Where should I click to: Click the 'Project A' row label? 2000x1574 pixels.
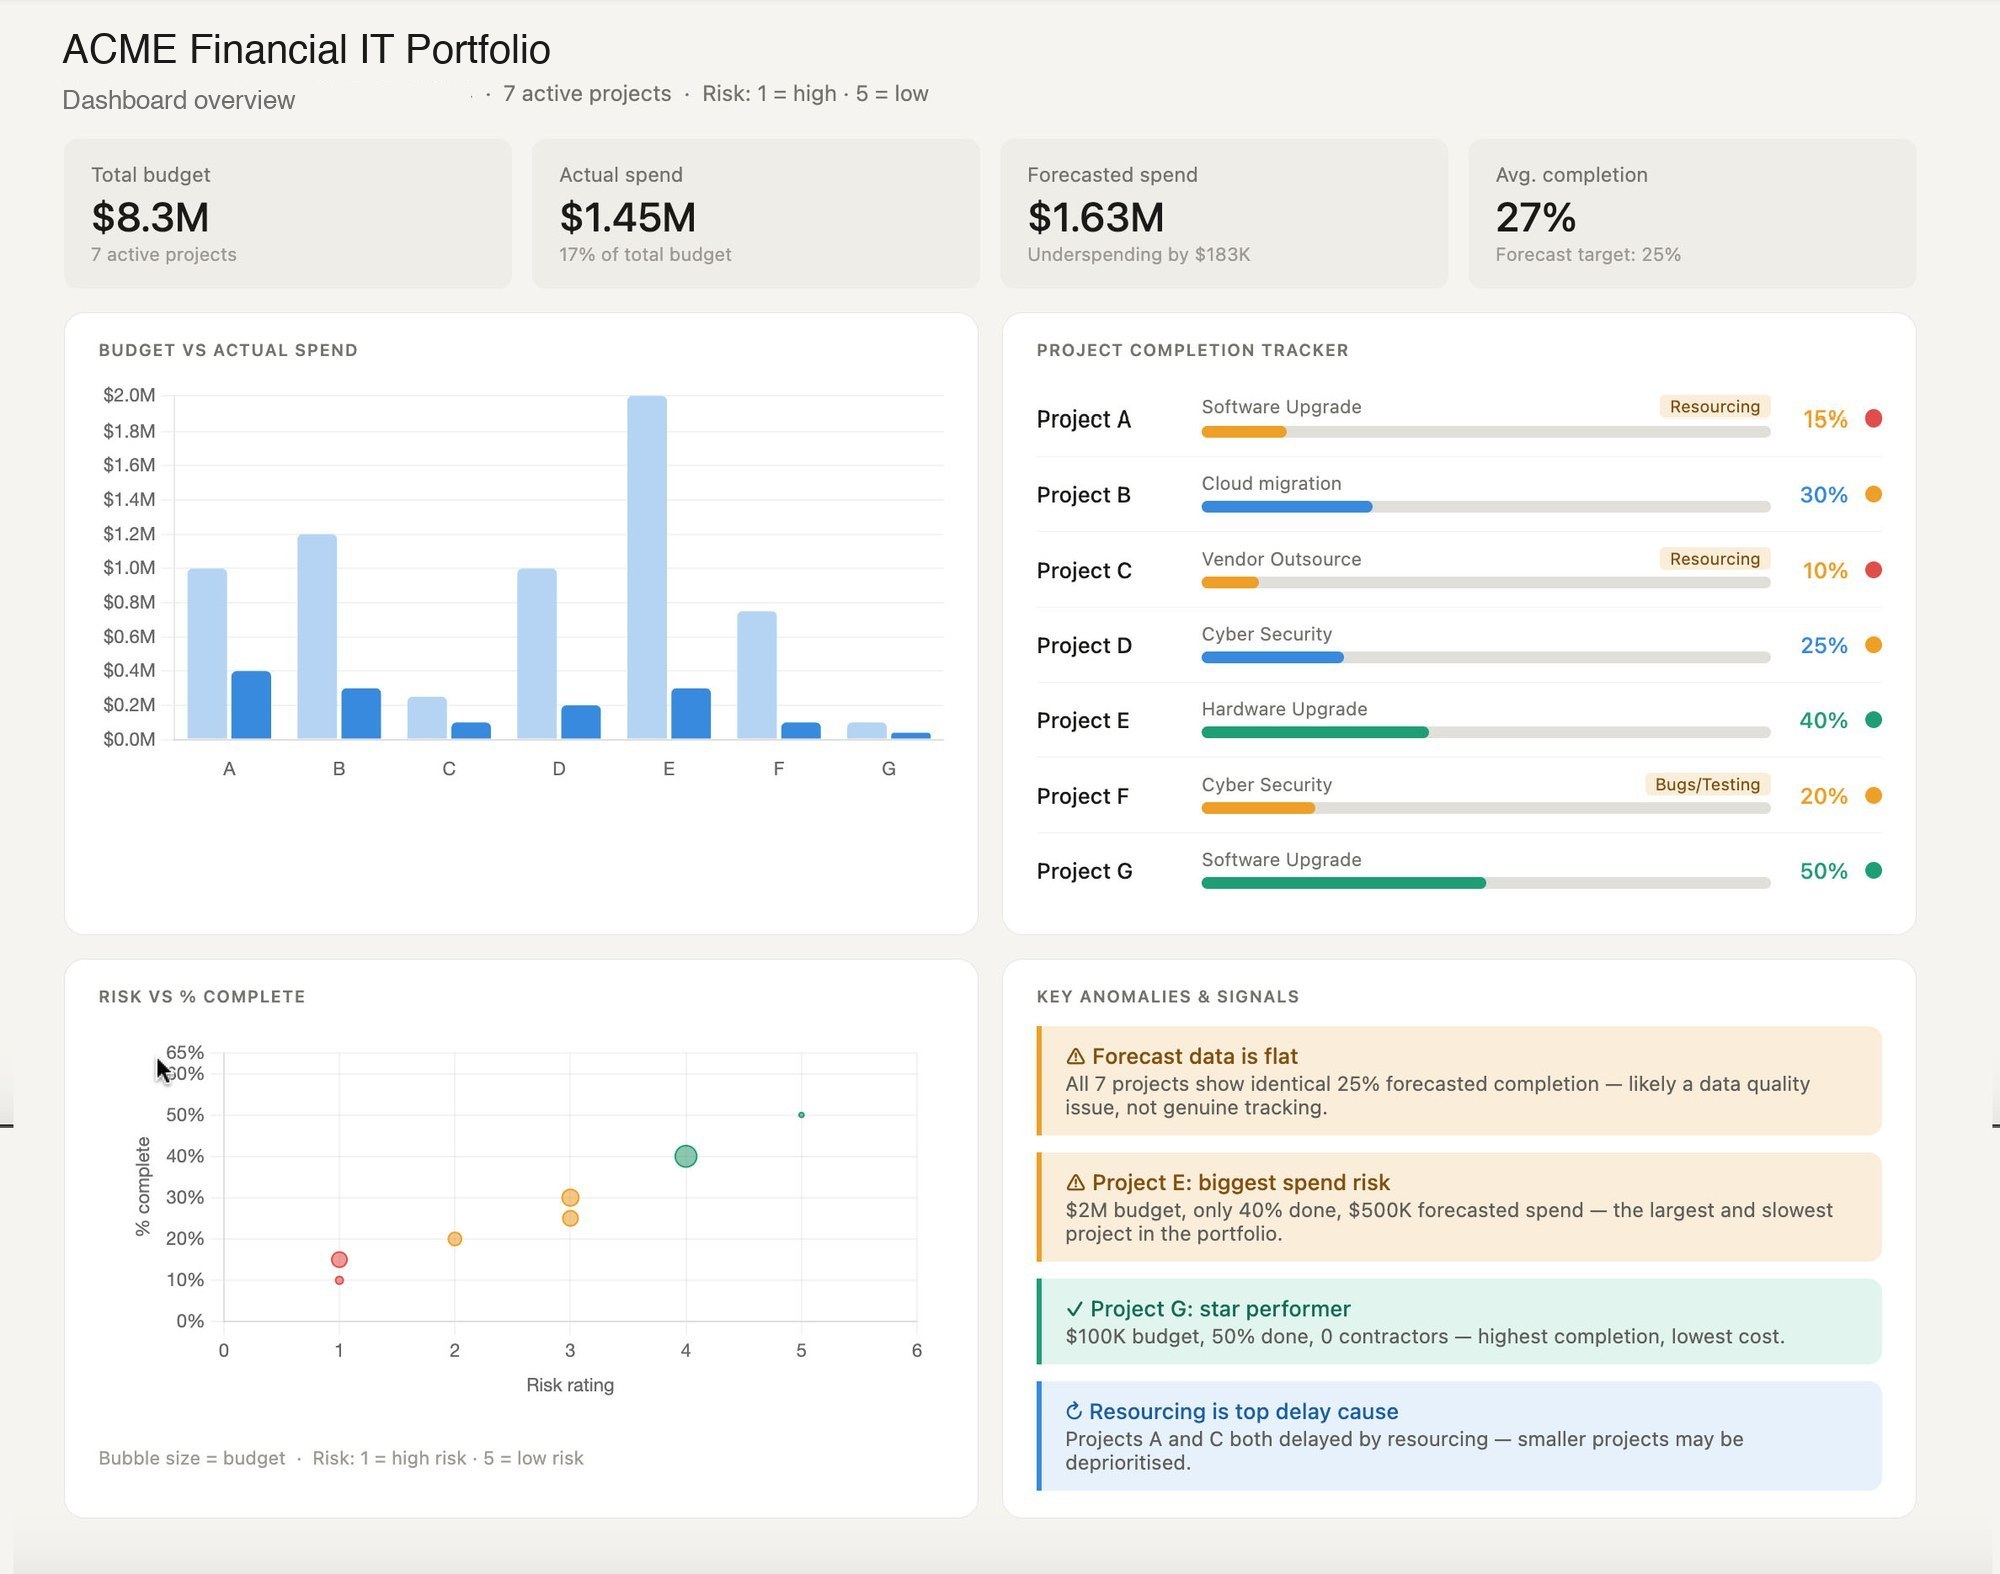click(x=1083, y=419)
